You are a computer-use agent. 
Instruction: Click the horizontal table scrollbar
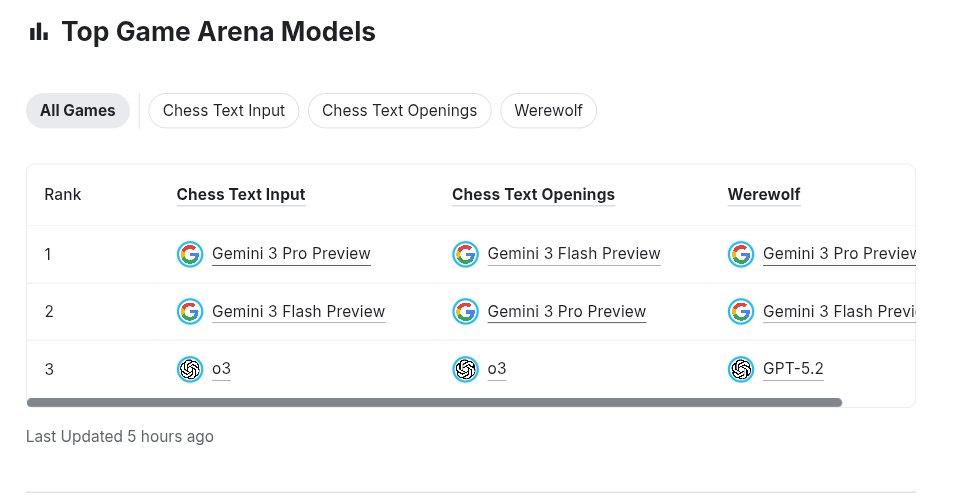pos(434,402)
